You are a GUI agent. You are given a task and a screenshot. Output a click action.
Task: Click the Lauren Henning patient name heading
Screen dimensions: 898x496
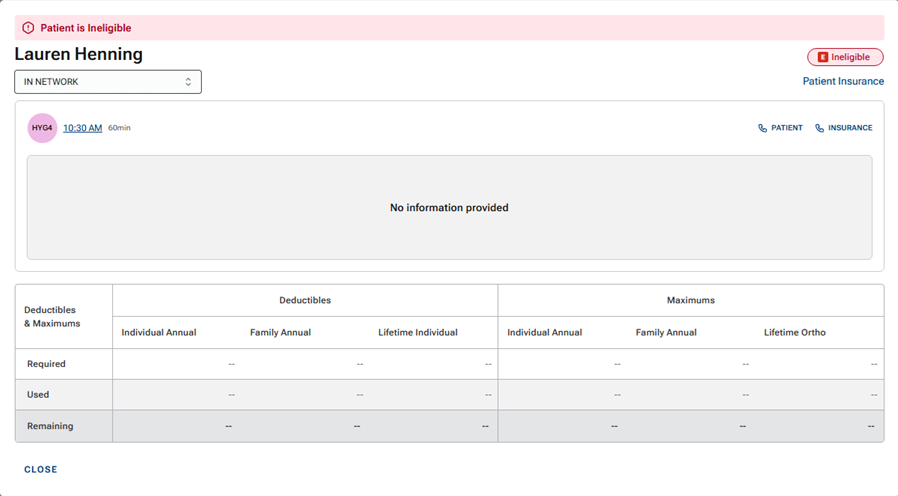[79, 54]
